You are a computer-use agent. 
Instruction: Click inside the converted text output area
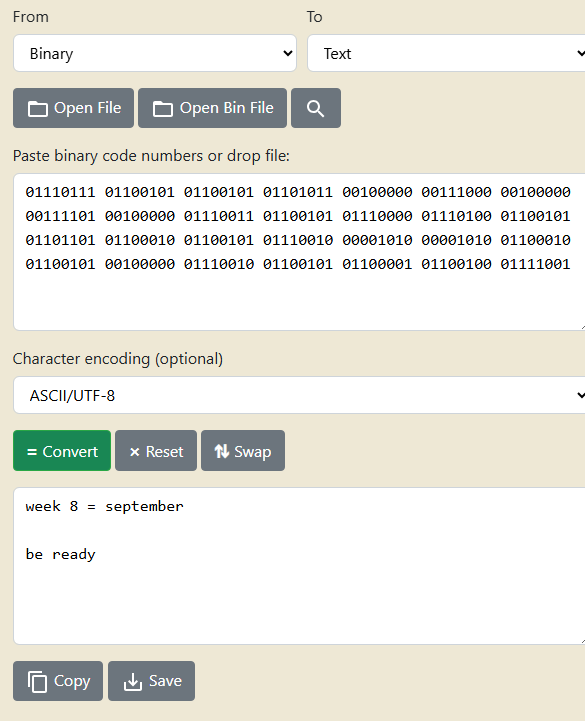(299, 566)
